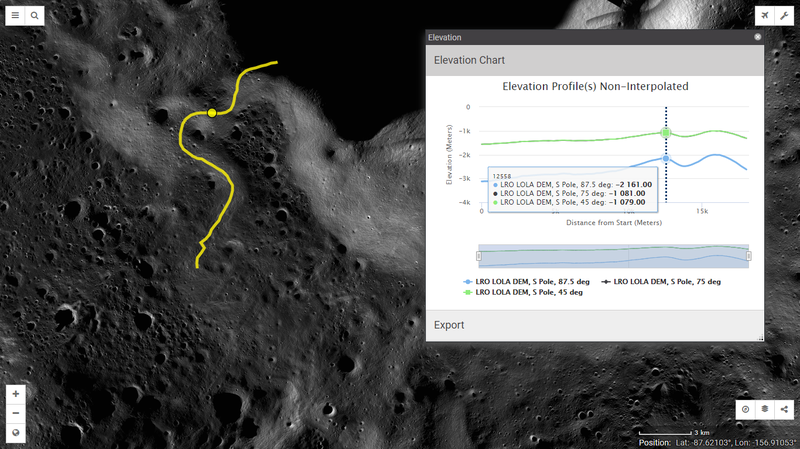Click the compass reset-view icon
800x449 pixels.
(x=745, y=409)
